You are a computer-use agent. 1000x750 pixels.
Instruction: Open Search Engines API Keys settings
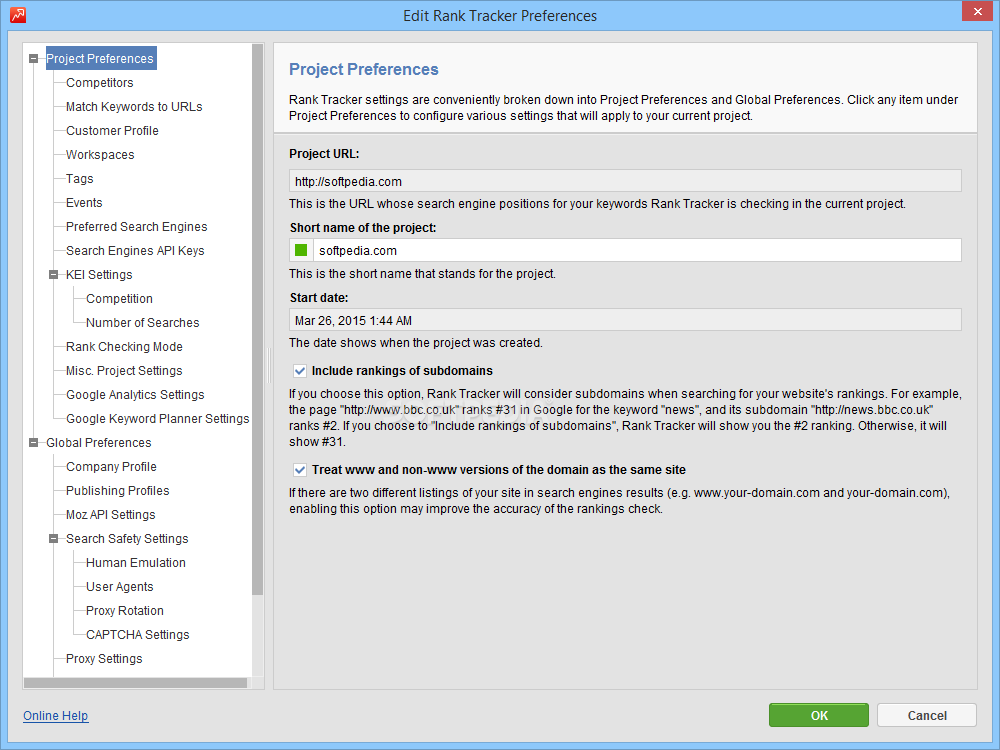135,251
